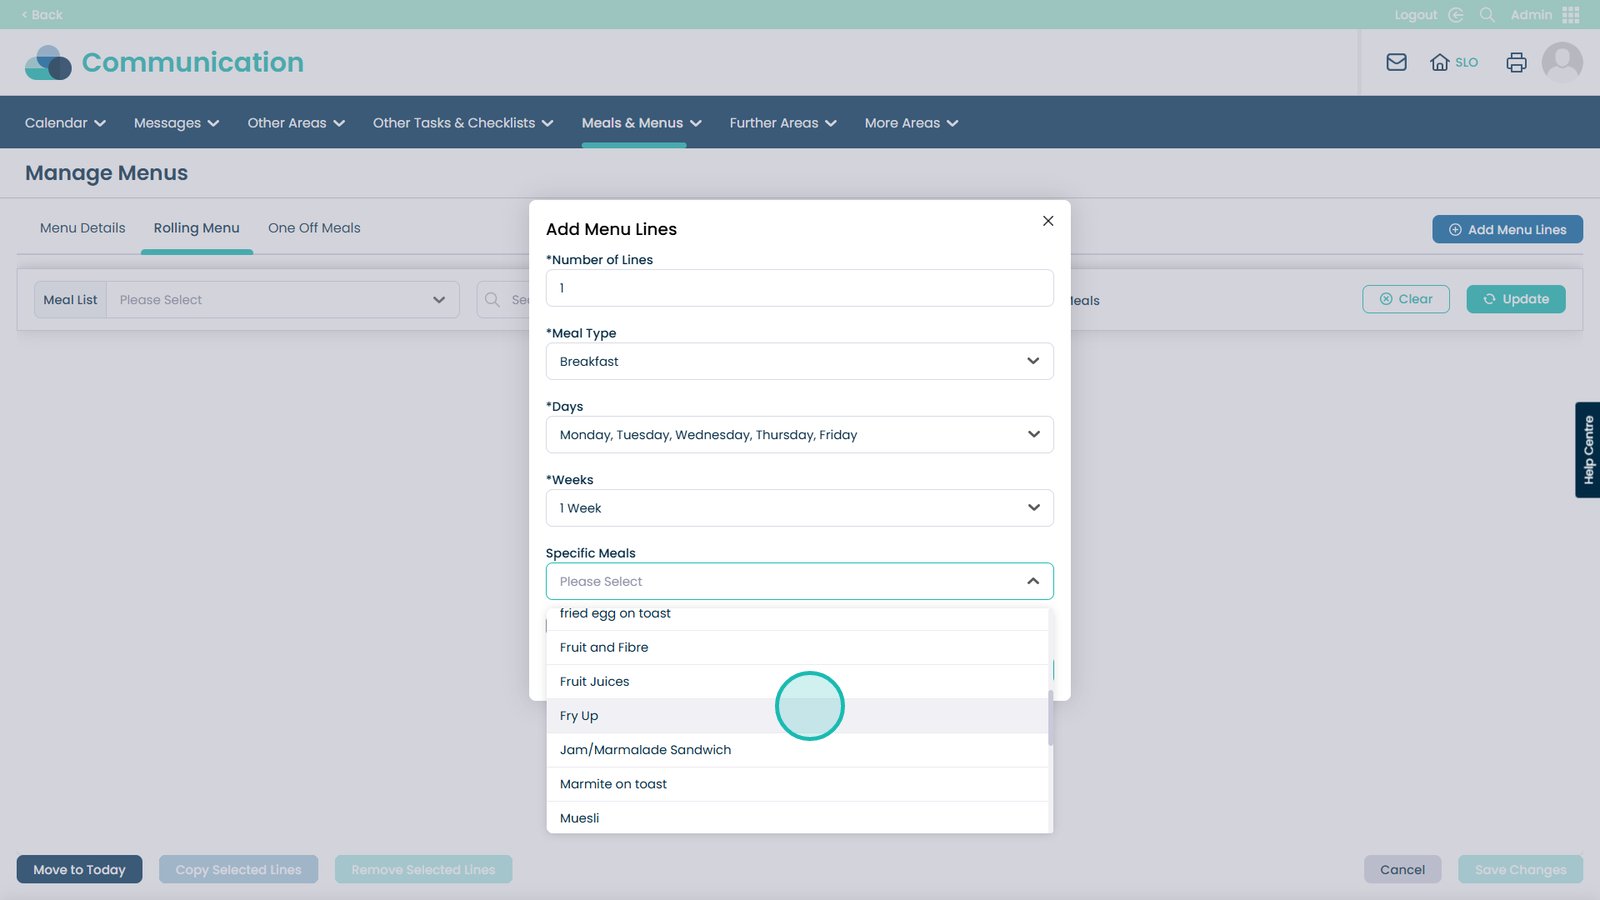Collapse the Specific Meals dropdown
Viewport: 1600px width, 900px height.
[x=1033, y=581]
